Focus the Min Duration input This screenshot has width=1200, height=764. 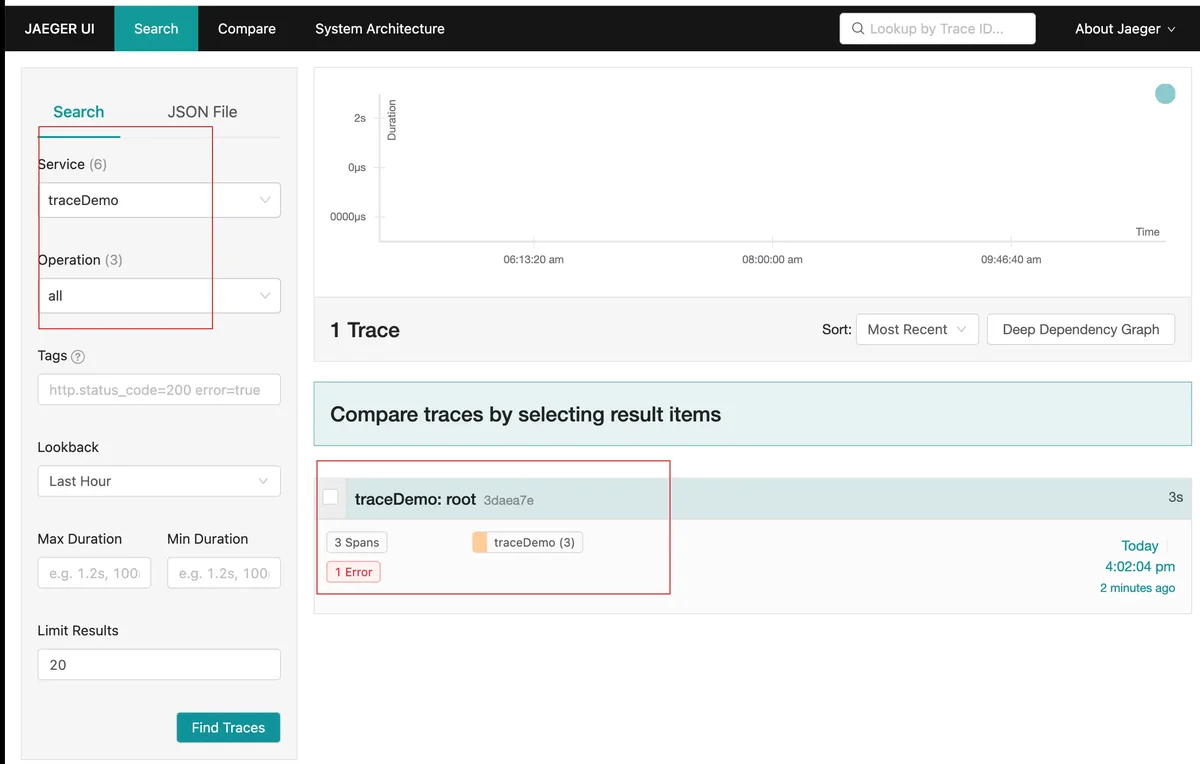click(224, 573)
